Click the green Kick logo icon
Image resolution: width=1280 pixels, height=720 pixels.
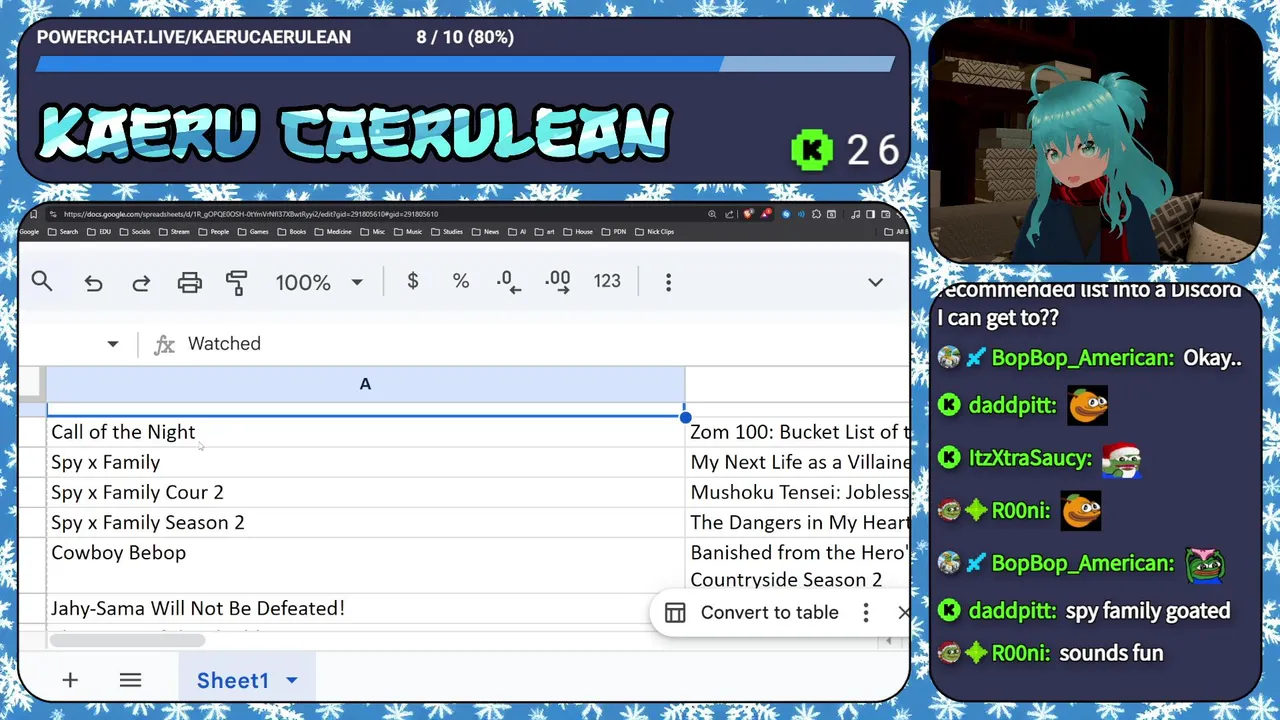click(x=811, y=151)
